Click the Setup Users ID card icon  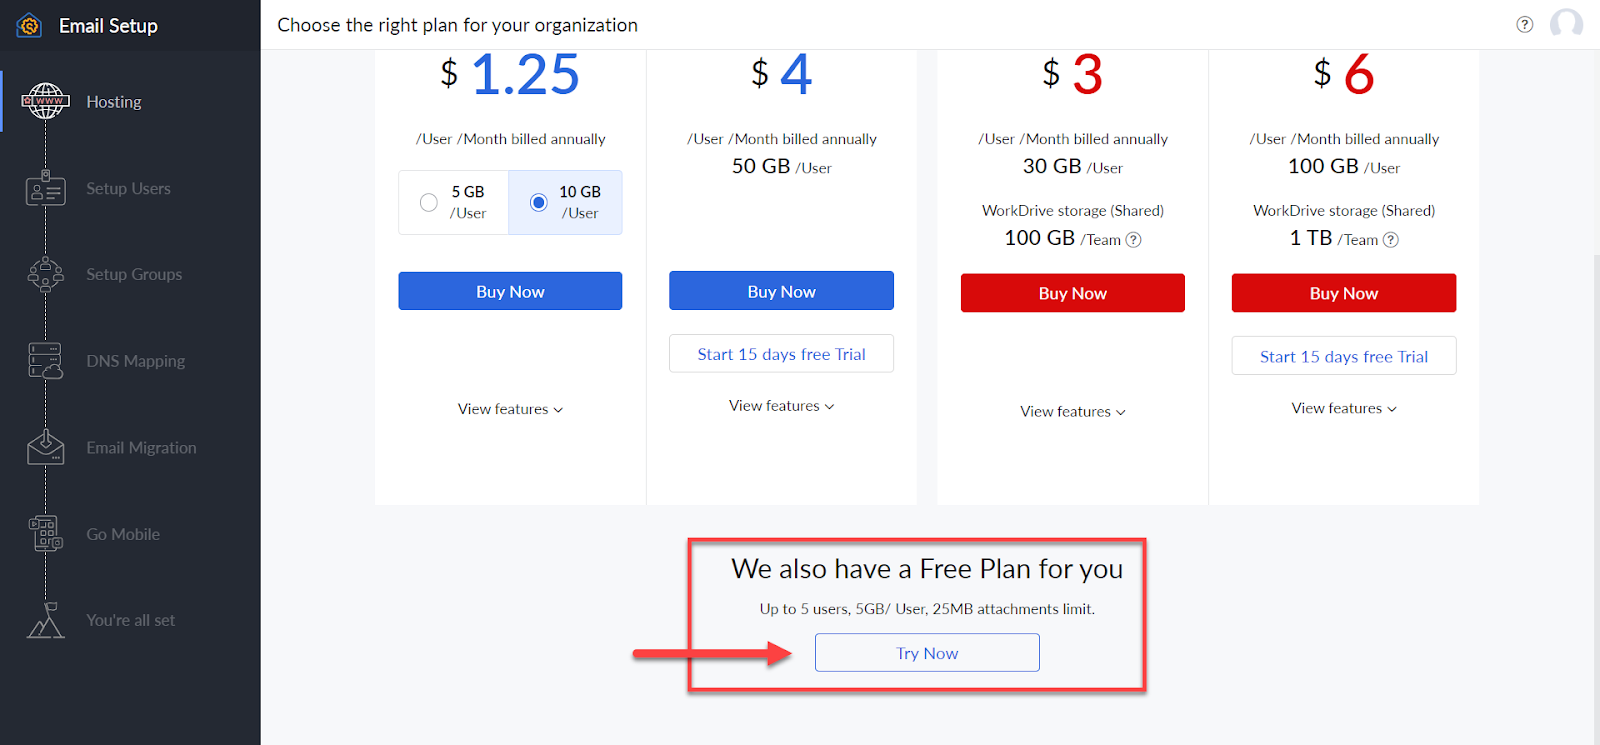pyautogui.click(x=46, y=188)
